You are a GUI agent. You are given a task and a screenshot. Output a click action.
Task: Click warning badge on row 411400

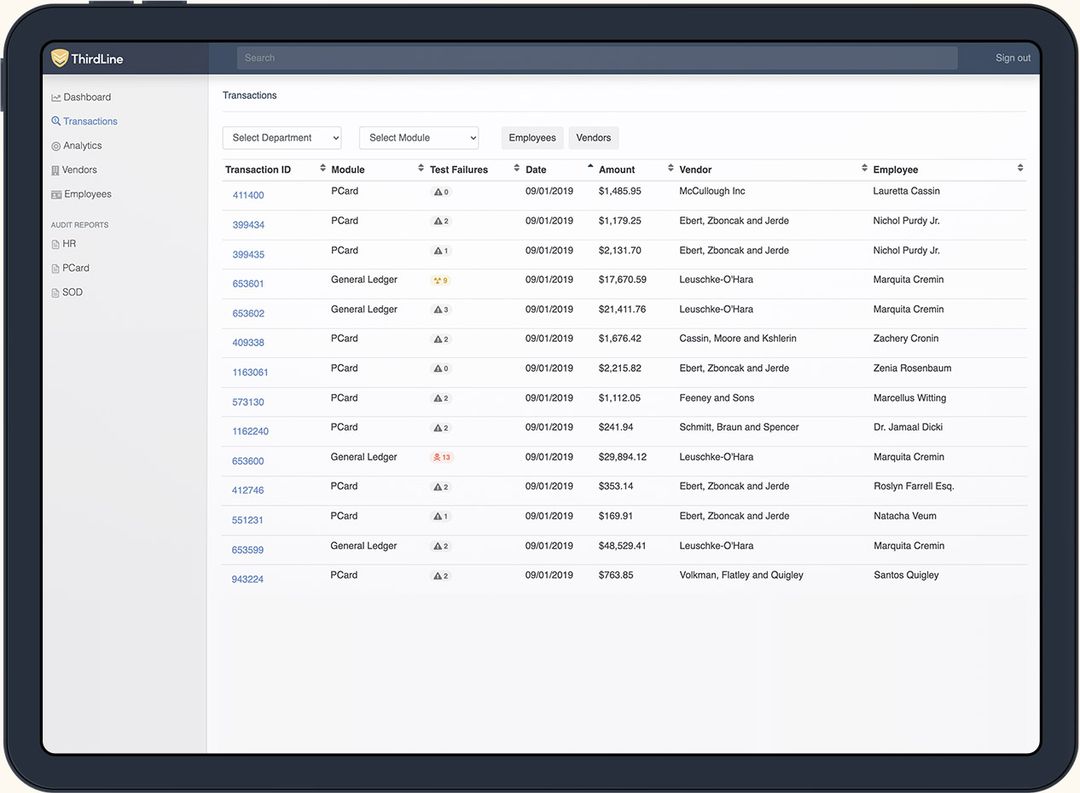click(x=441, y=192)
